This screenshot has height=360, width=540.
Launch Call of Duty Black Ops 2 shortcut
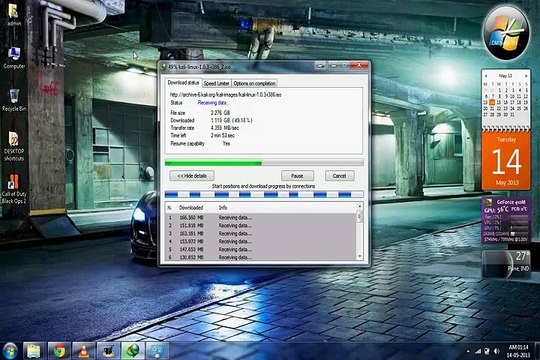[x=14, y=188]
